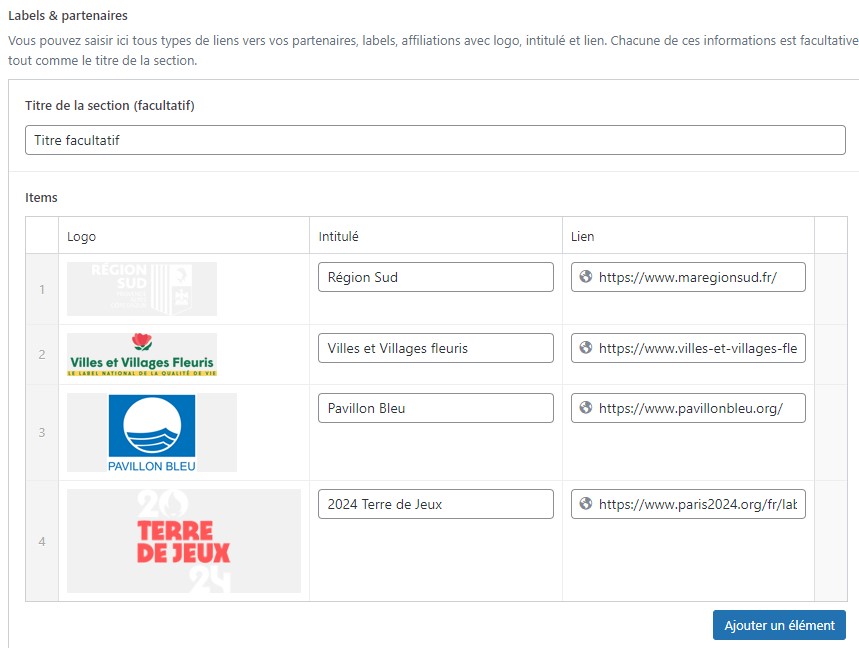
Task: Click the globe icon in the Terre de Jeux link field
Action: click(586, 505)
